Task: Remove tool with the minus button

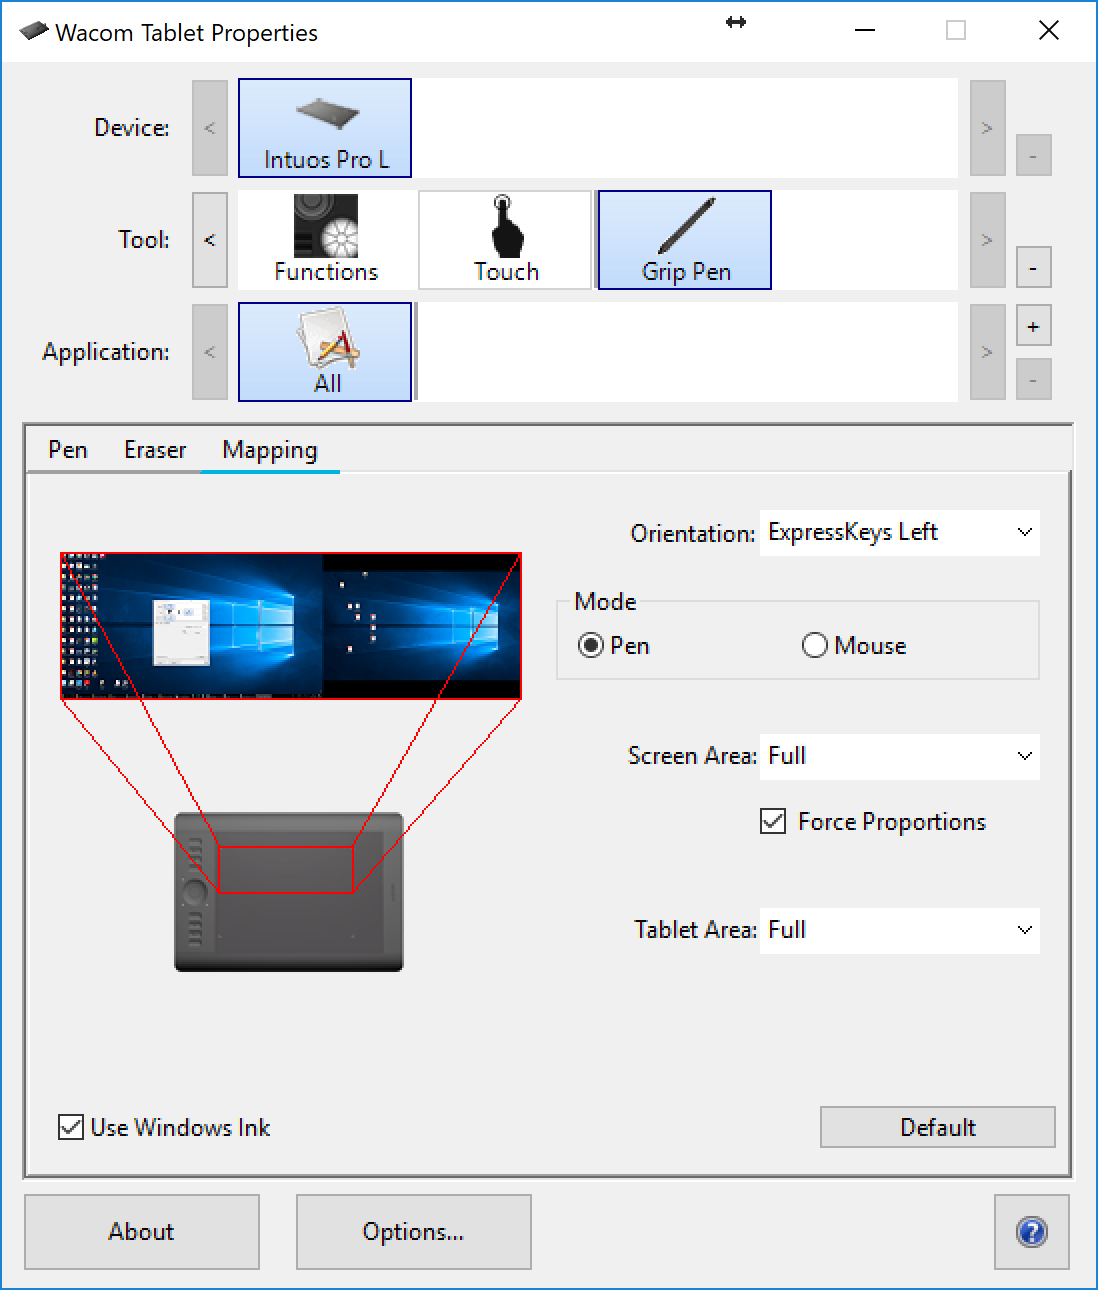Action: 1033,268
